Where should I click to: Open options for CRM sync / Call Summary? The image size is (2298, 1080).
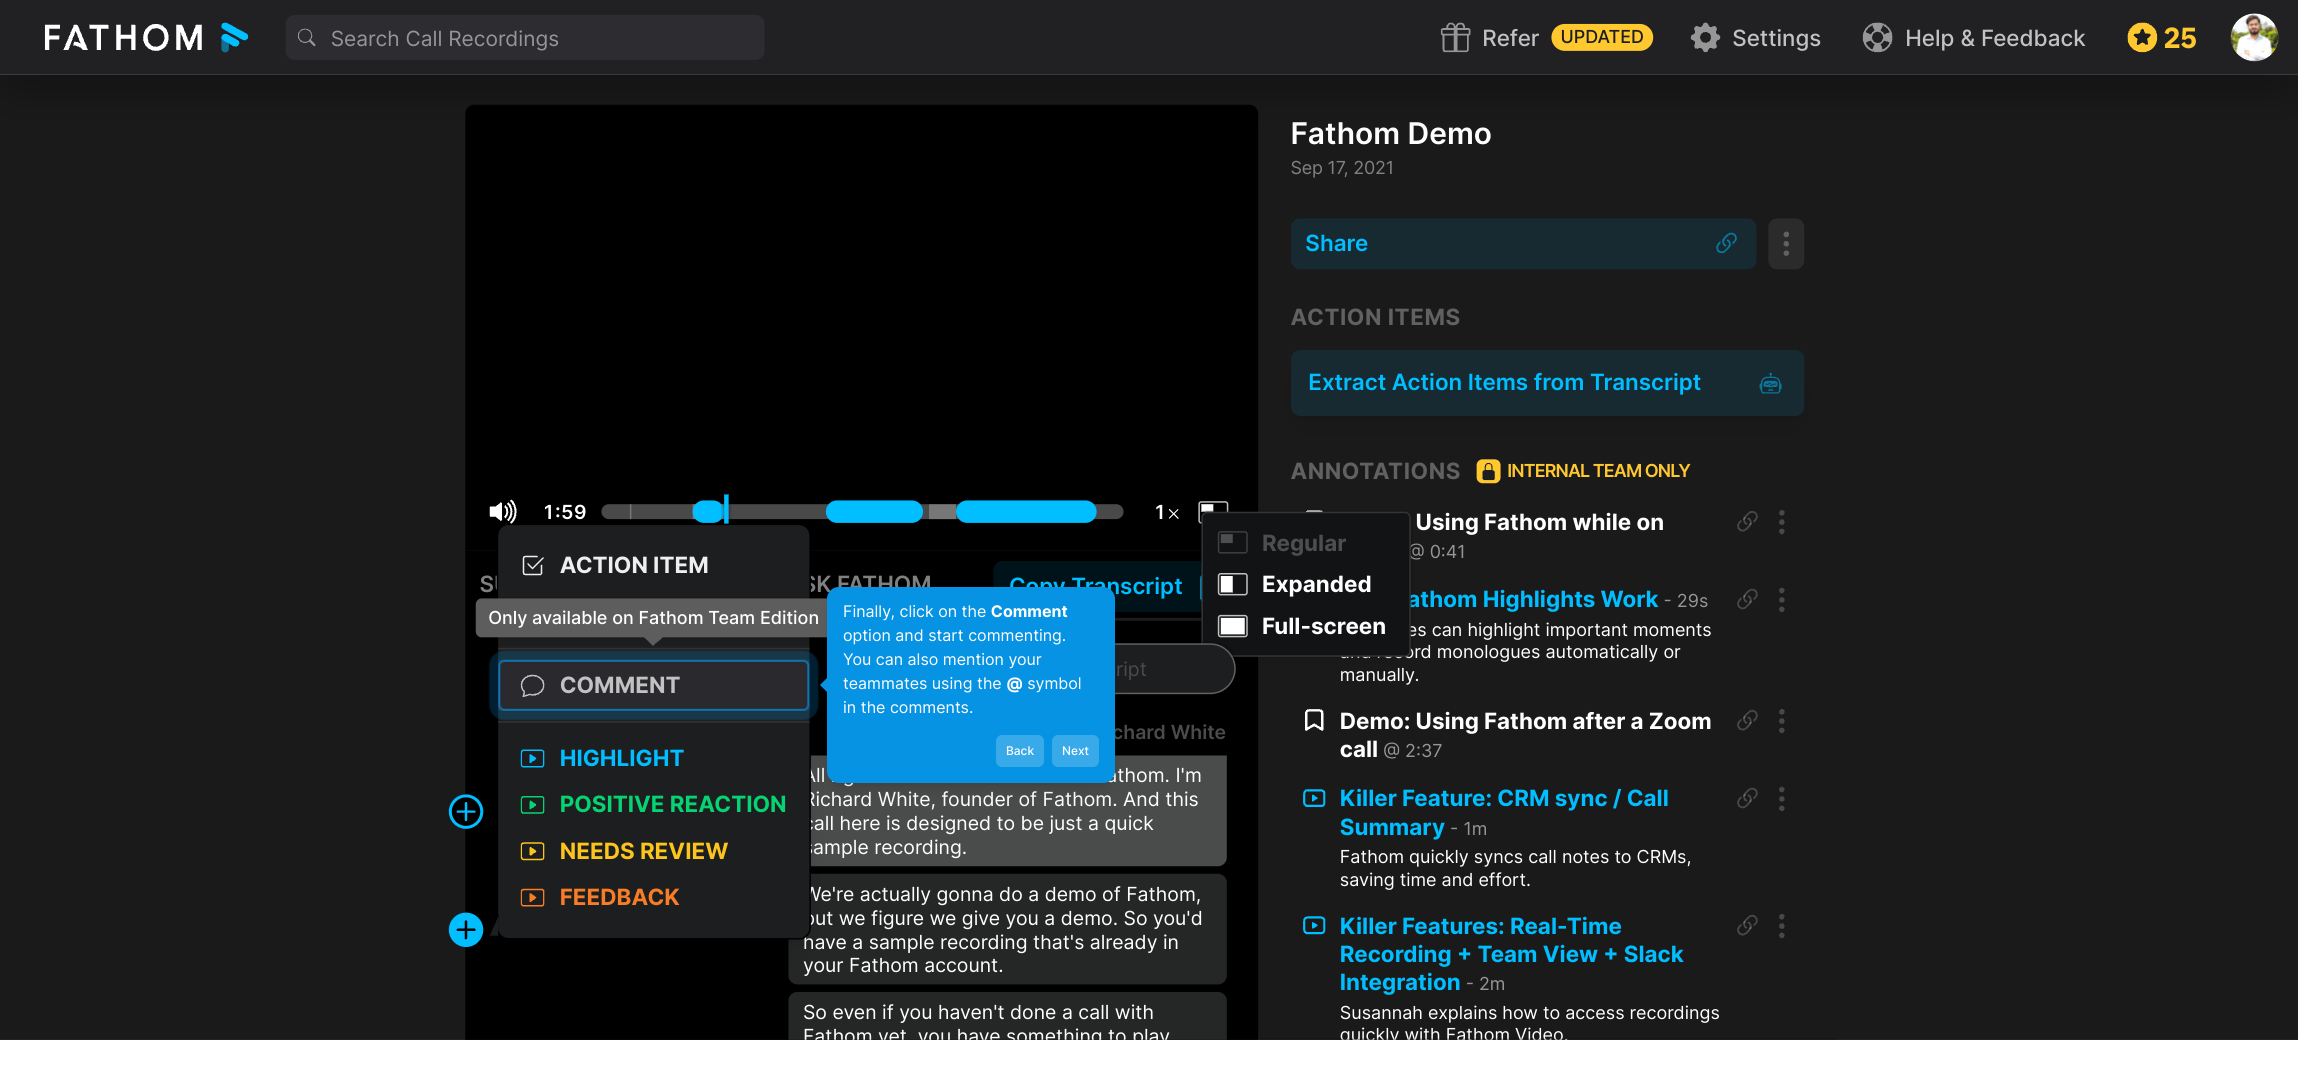click(1781, 798)
